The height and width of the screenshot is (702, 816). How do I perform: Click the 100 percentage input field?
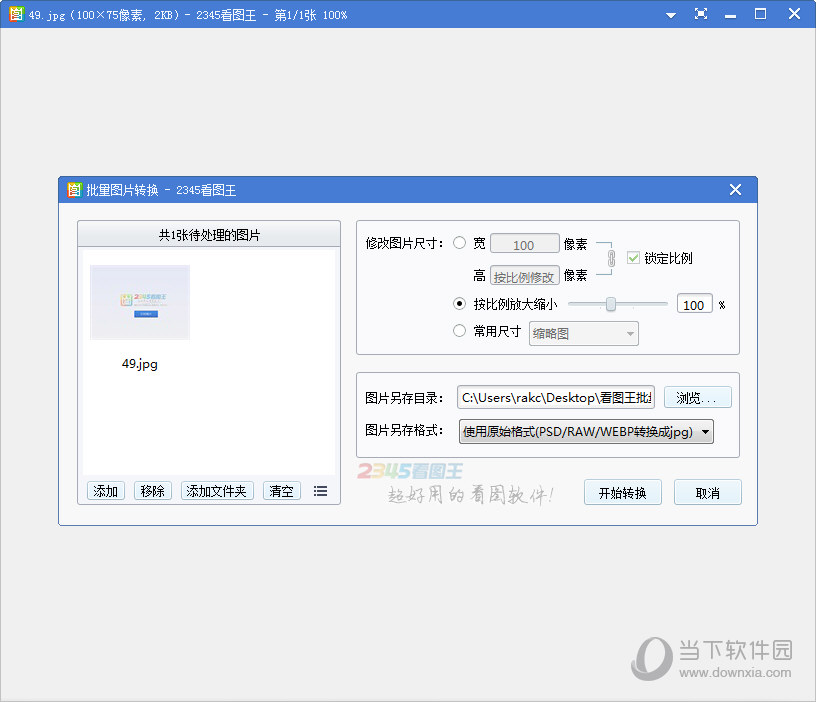[694, 304]
